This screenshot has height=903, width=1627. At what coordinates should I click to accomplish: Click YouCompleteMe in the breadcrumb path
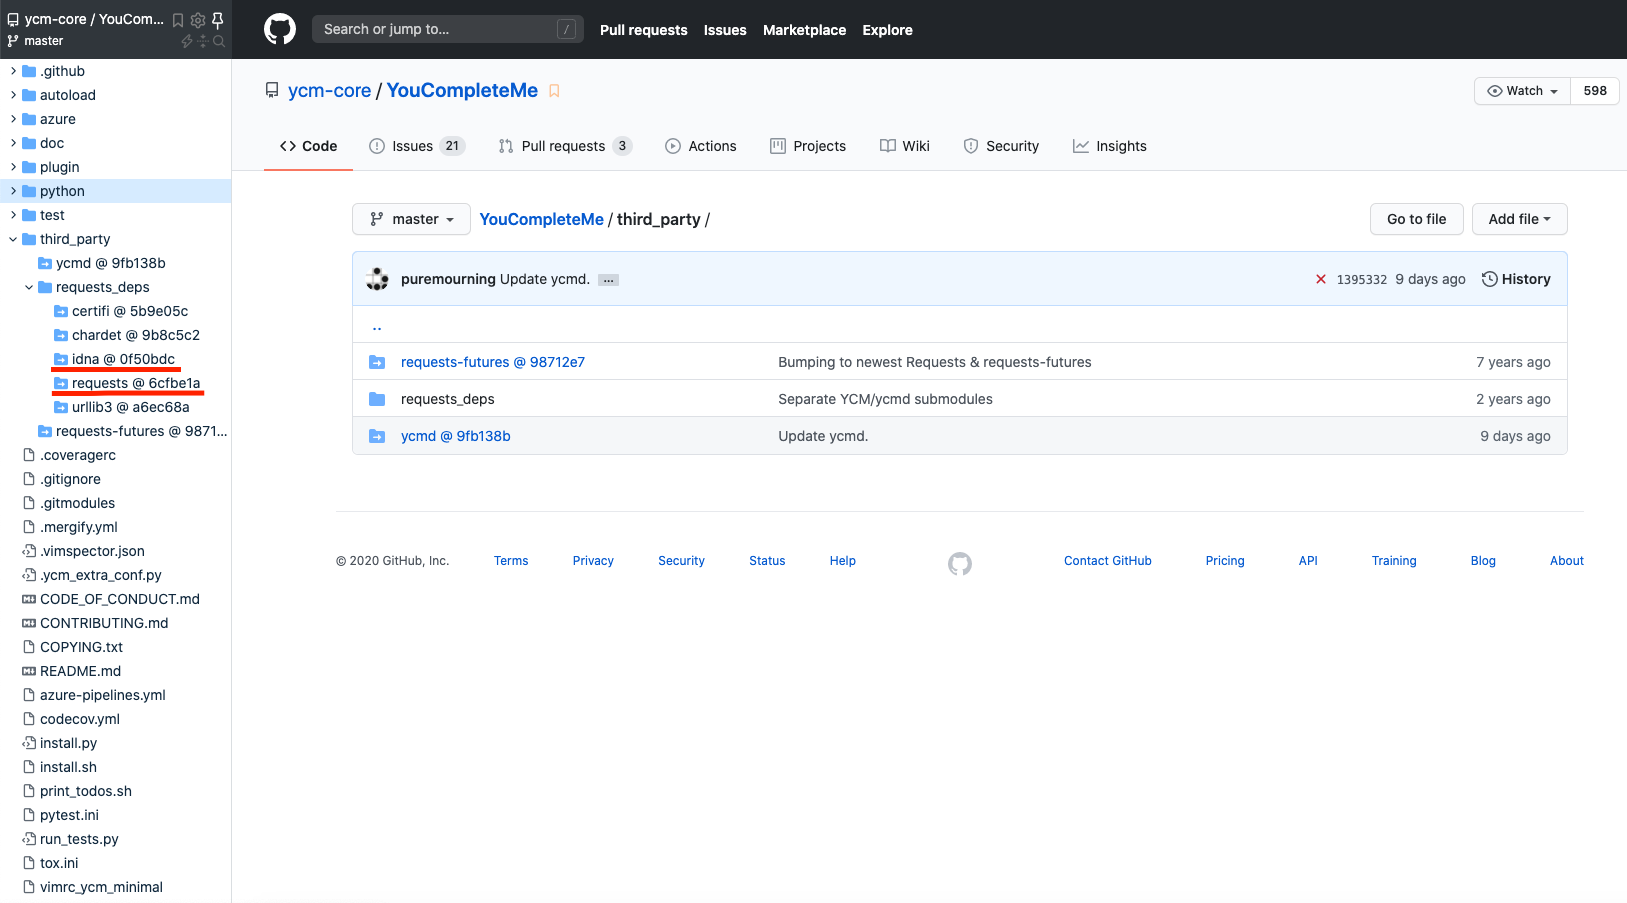click(x=541, y=219)
